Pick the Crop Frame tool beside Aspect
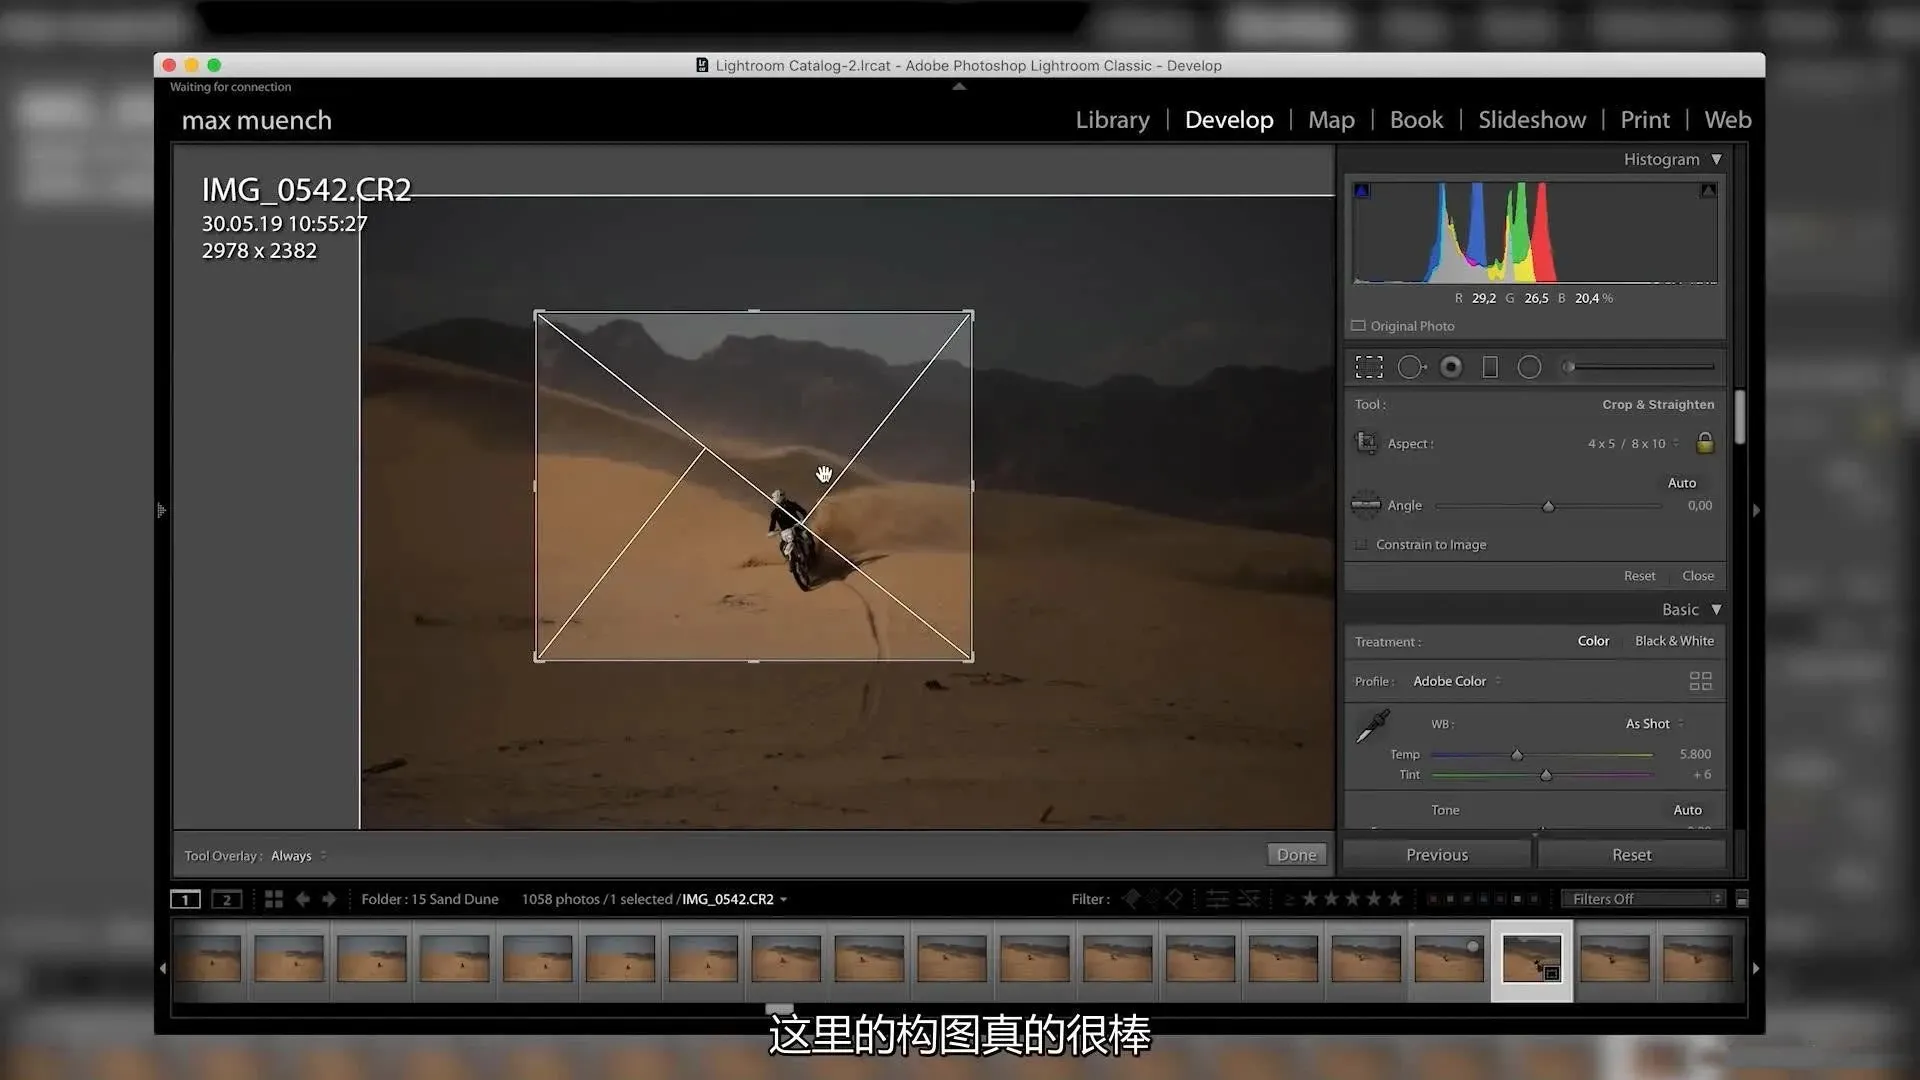This screenshot has width=1920, height=1080. (1366, 442)
